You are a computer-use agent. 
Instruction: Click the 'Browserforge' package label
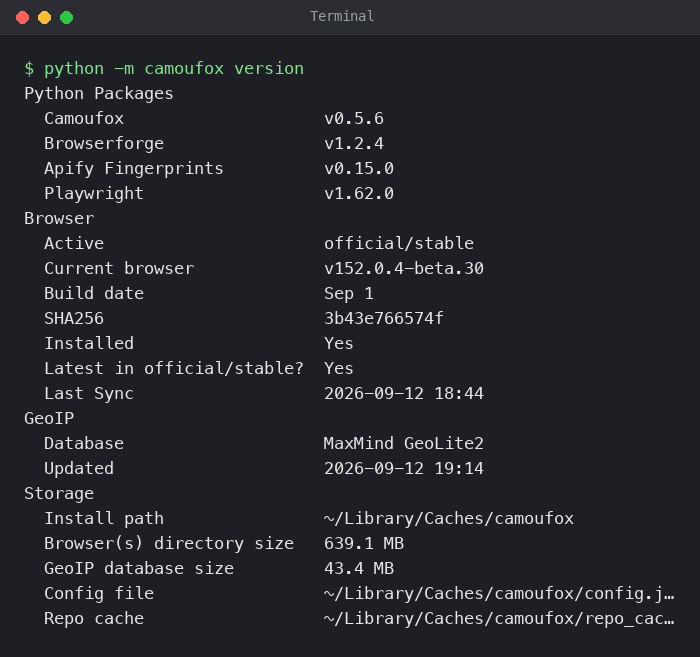pos(104,144)
